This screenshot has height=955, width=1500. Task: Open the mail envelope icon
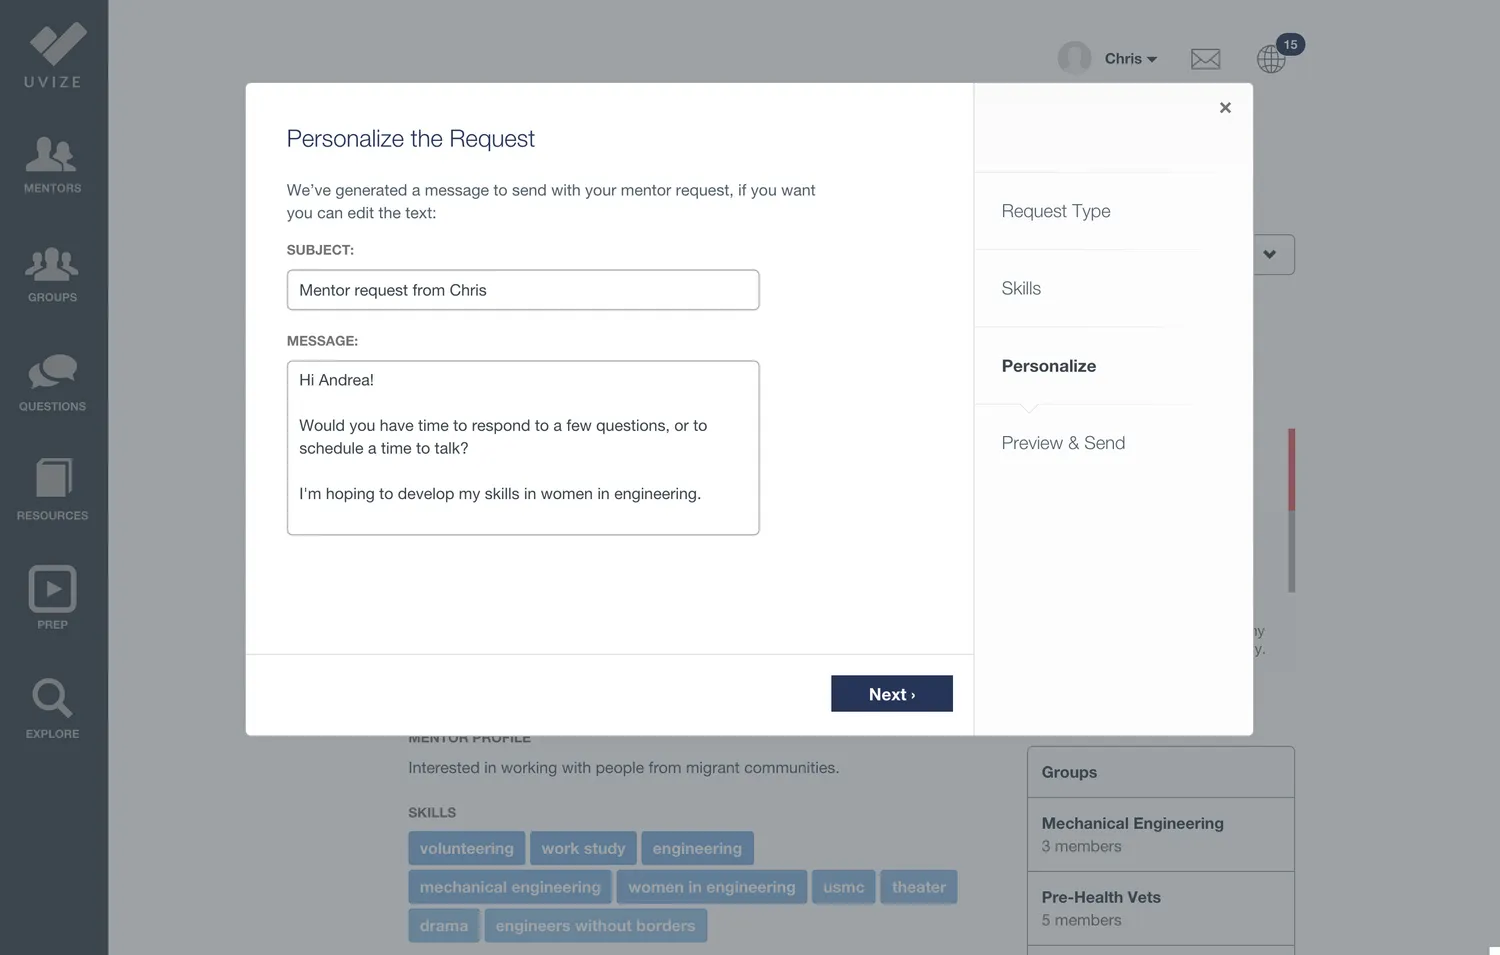(1205, 59)
